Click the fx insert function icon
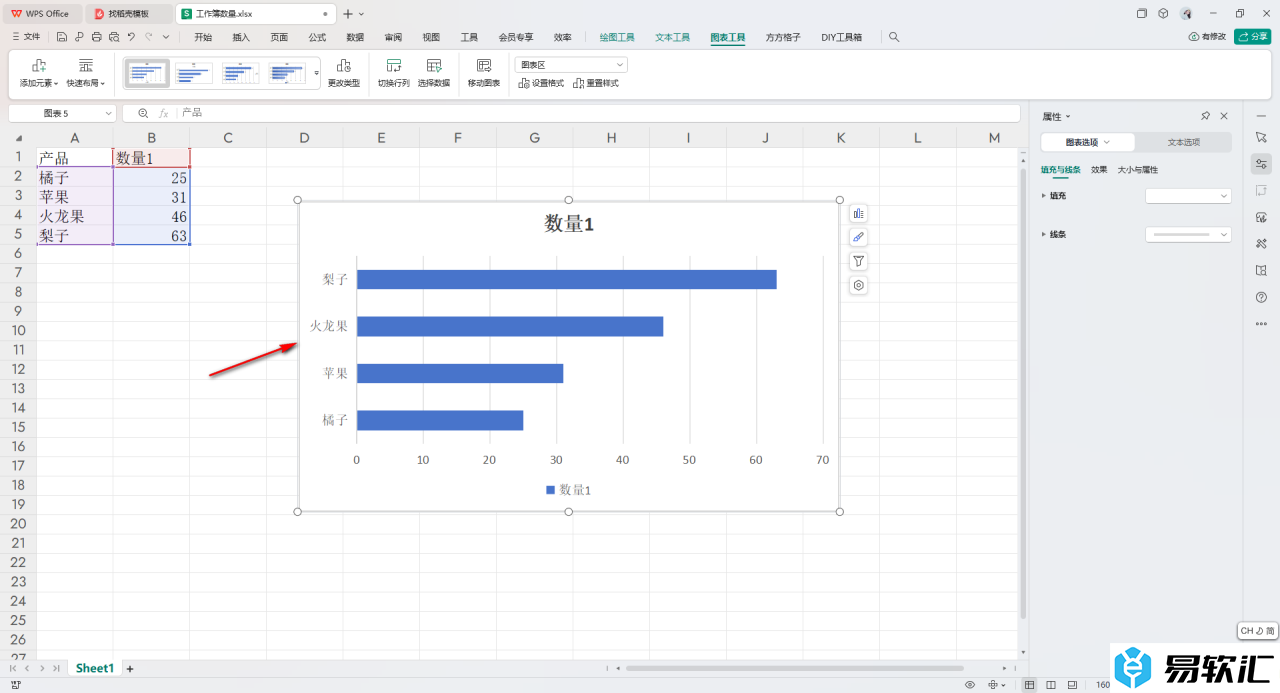This screenshot has width=1280, height=693. click(164, 113)
